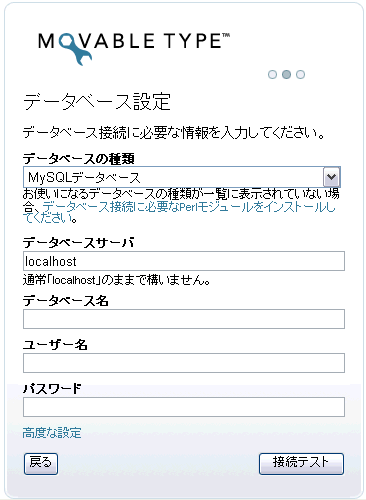Select the first wizard step dot
Image resolution: width=366 pixels, height=500 pixels.
pyautogui.click(x=272, y=74)
